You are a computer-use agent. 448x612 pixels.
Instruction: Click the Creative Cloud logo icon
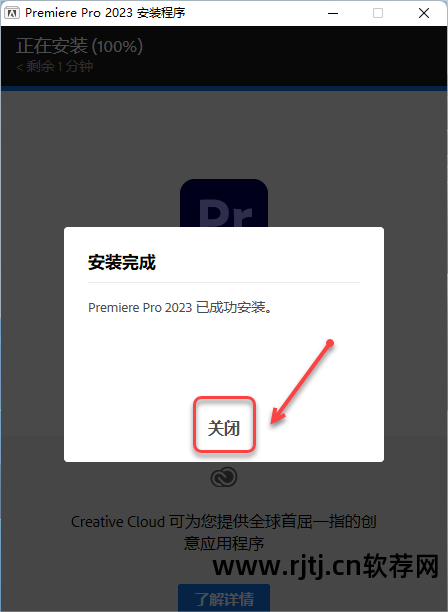[224, 477]
